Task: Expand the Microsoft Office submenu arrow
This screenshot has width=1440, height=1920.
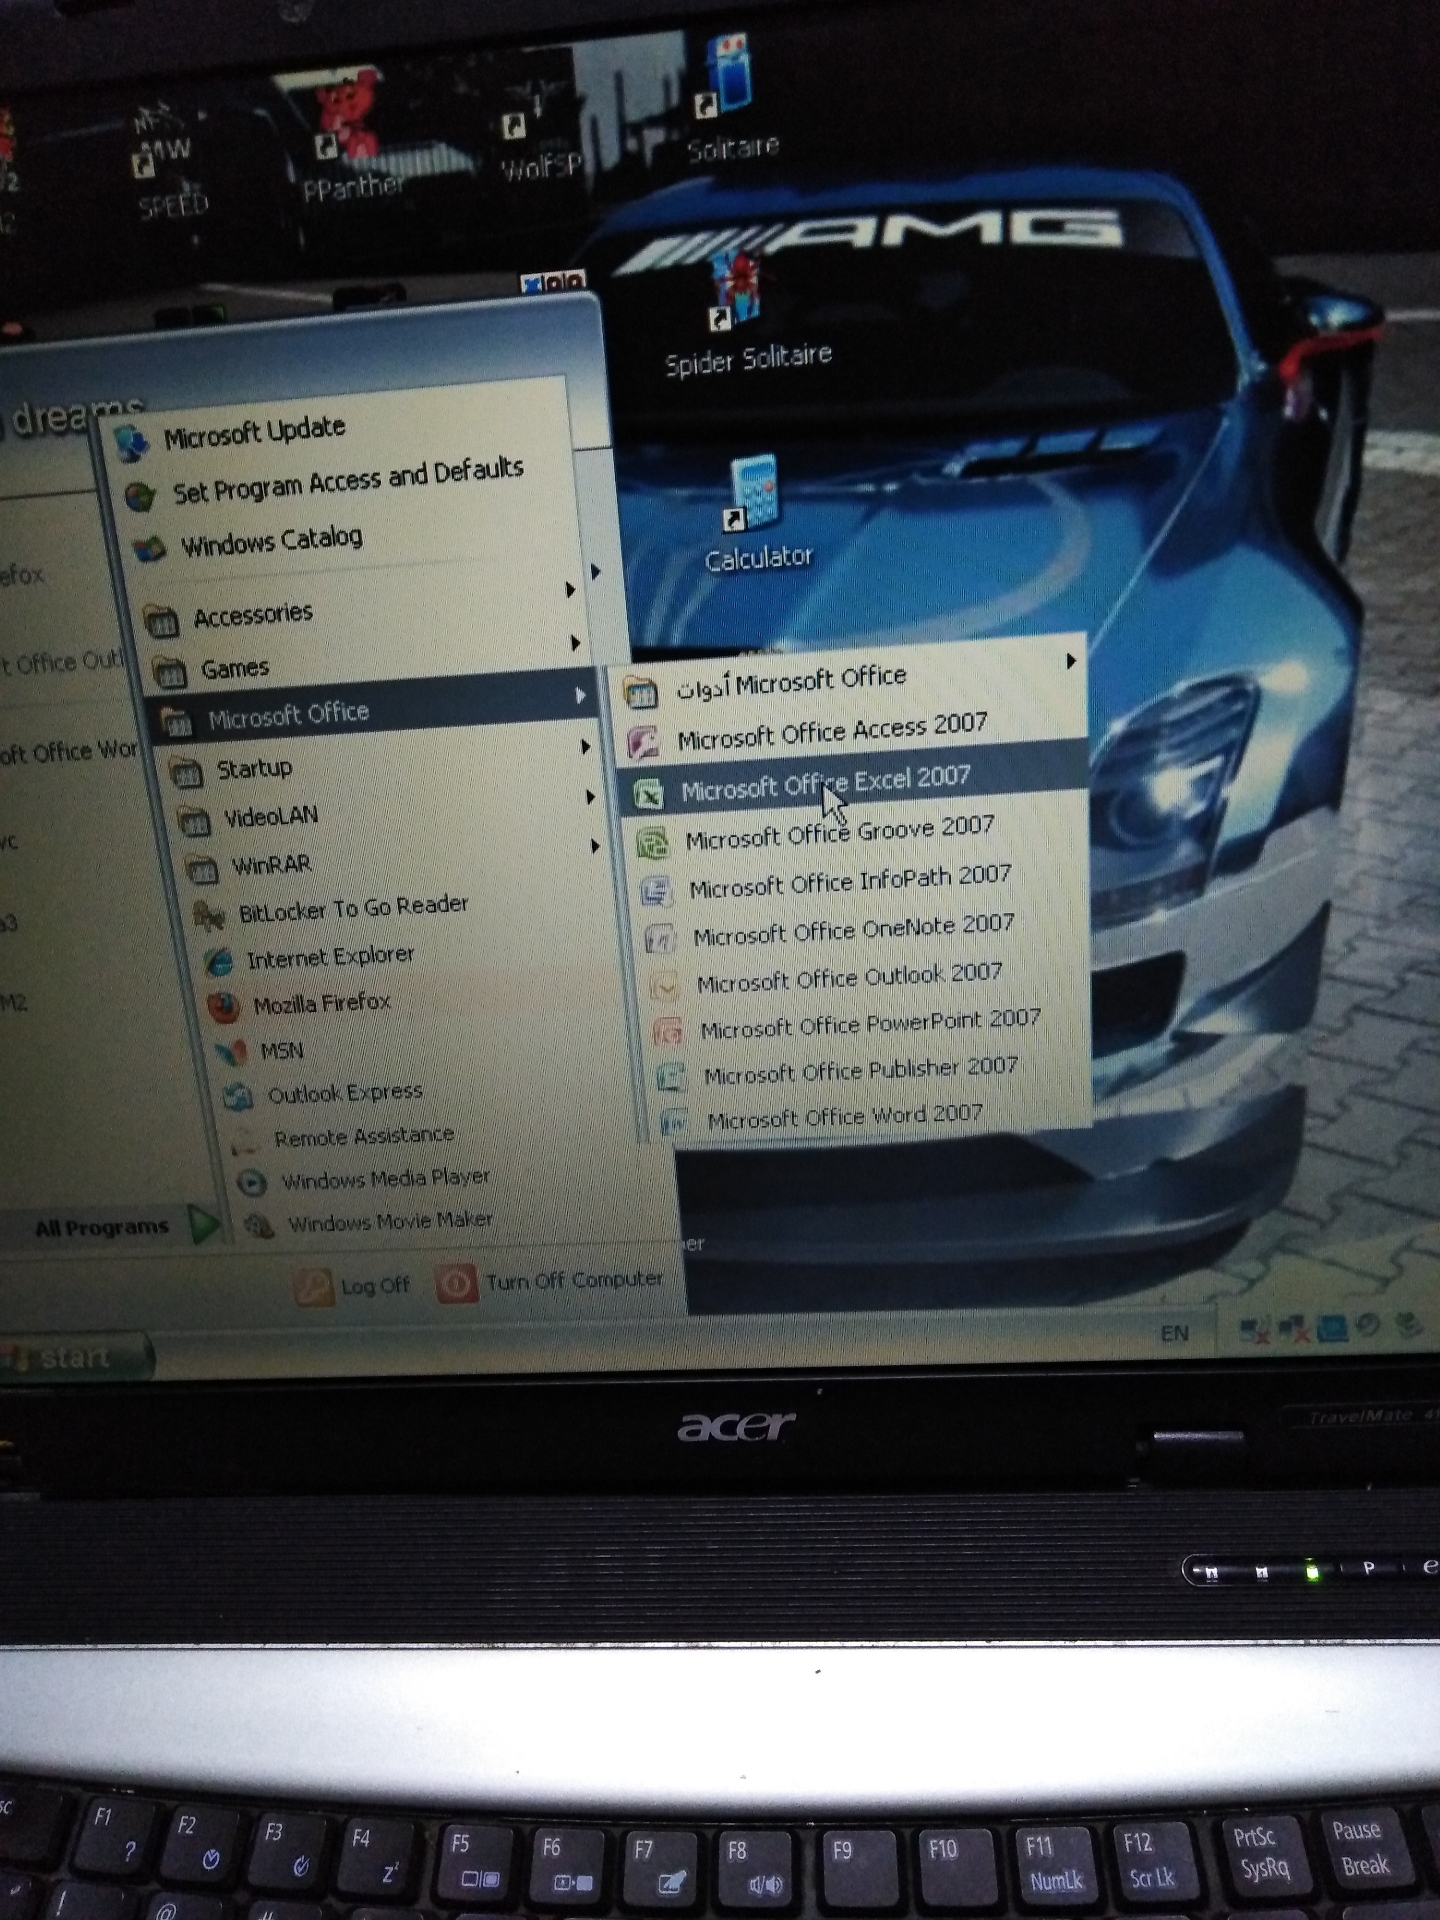Action: [580, 696]
